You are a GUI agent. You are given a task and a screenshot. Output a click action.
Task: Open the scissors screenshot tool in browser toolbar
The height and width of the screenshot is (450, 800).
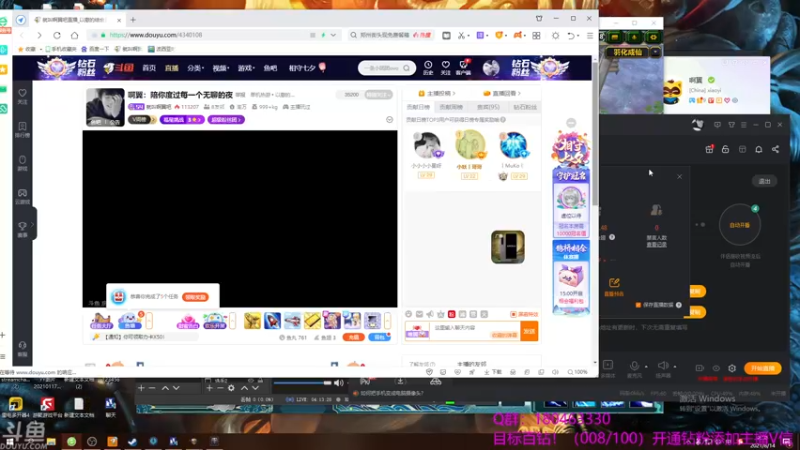pyautogui.click(x=461, y=35)
